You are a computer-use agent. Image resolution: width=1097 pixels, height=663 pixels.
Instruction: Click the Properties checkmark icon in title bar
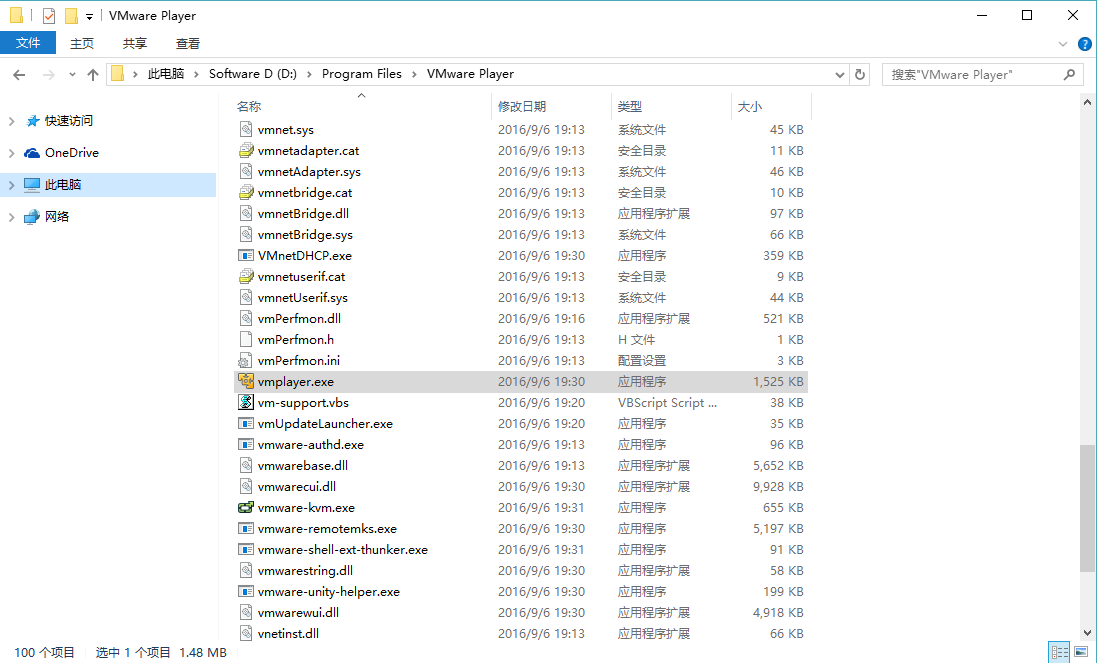pyautogui.click(x=49, y=15)
